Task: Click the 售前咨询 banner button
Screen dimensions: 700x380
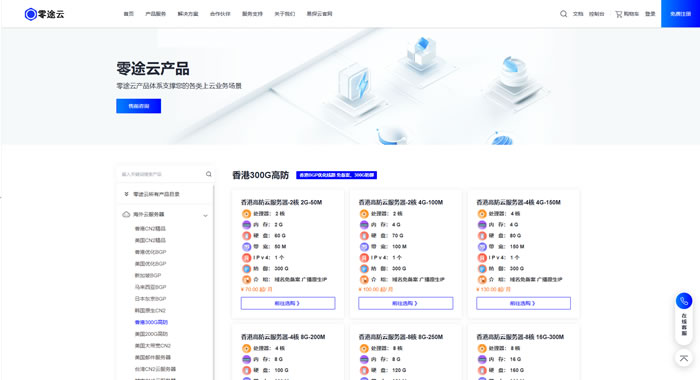Action: pyautogui.click(x=138, y=106)
